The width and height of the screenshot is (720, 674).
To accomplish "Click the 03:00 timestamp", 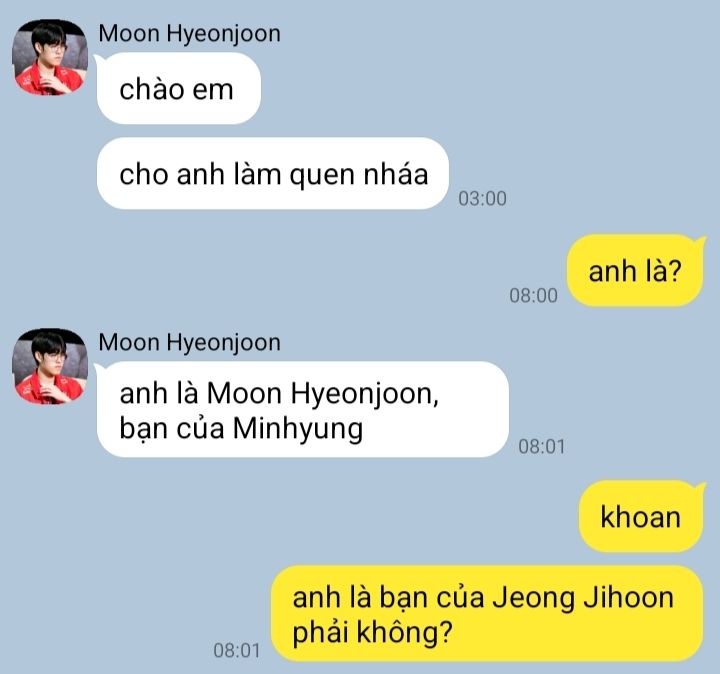I will pyautogui.click(x=482, y=199).
